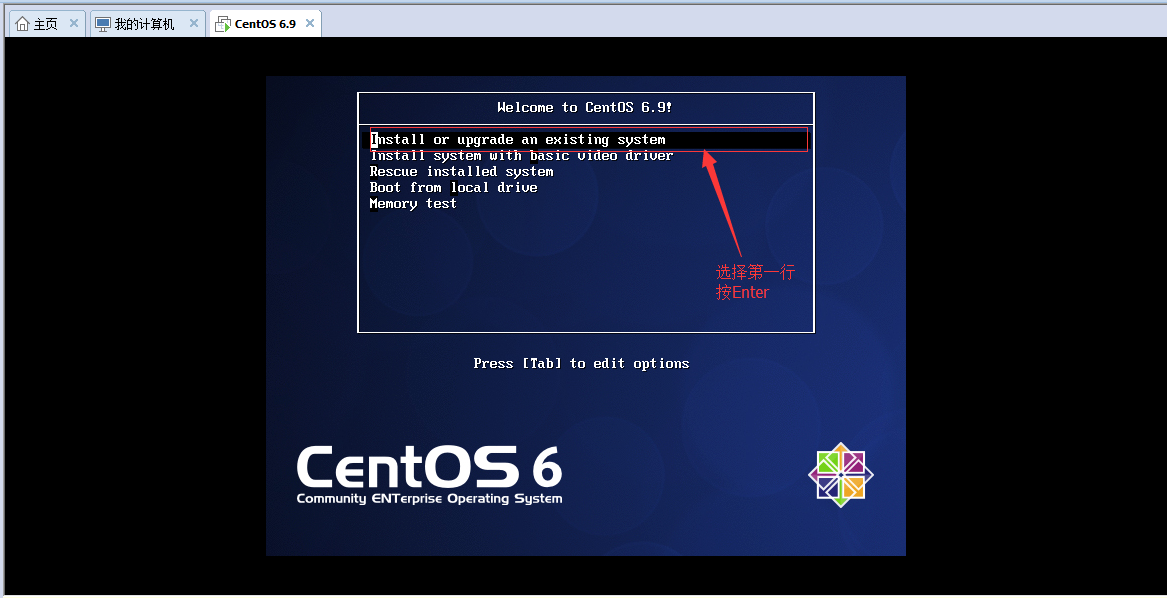Click the large CentOS 6 wordmark
1167x598 pixels.
coord(429,466)
